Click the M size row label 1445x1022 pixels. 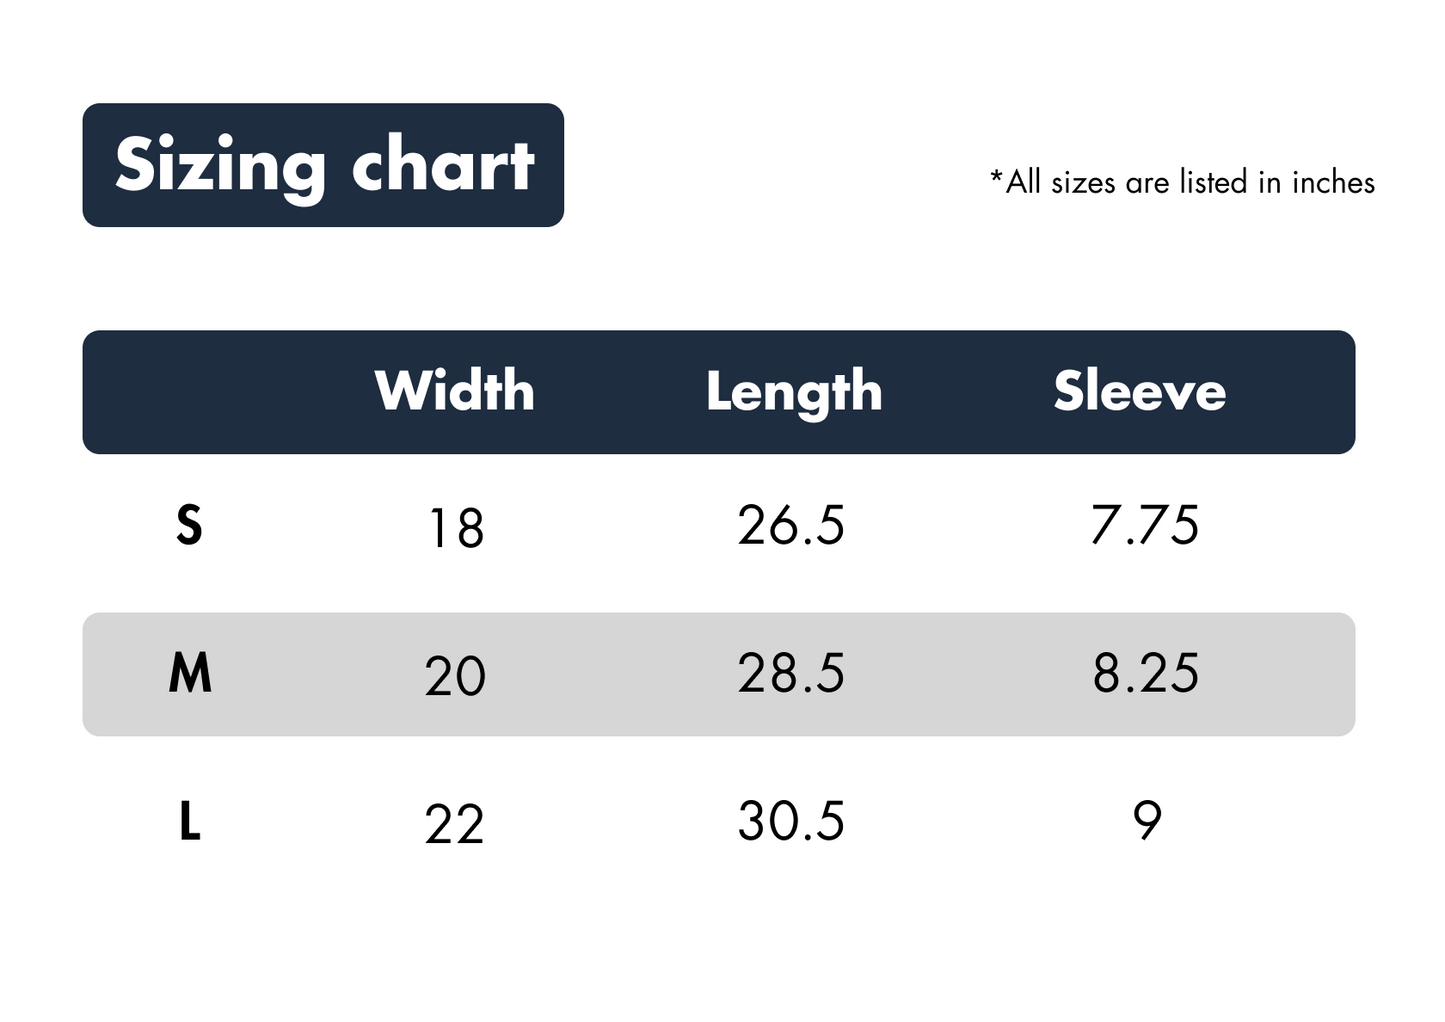click(x=190, y=672)
